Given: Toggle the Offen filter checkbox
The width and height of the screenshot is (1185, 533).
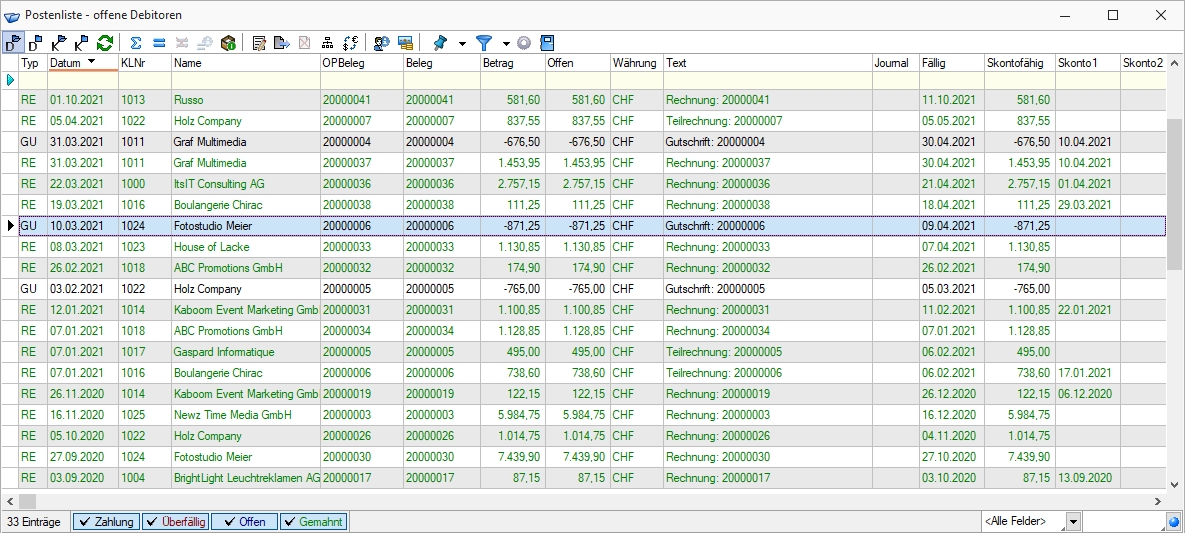Looking at the screenshot, I should point(244,522).
